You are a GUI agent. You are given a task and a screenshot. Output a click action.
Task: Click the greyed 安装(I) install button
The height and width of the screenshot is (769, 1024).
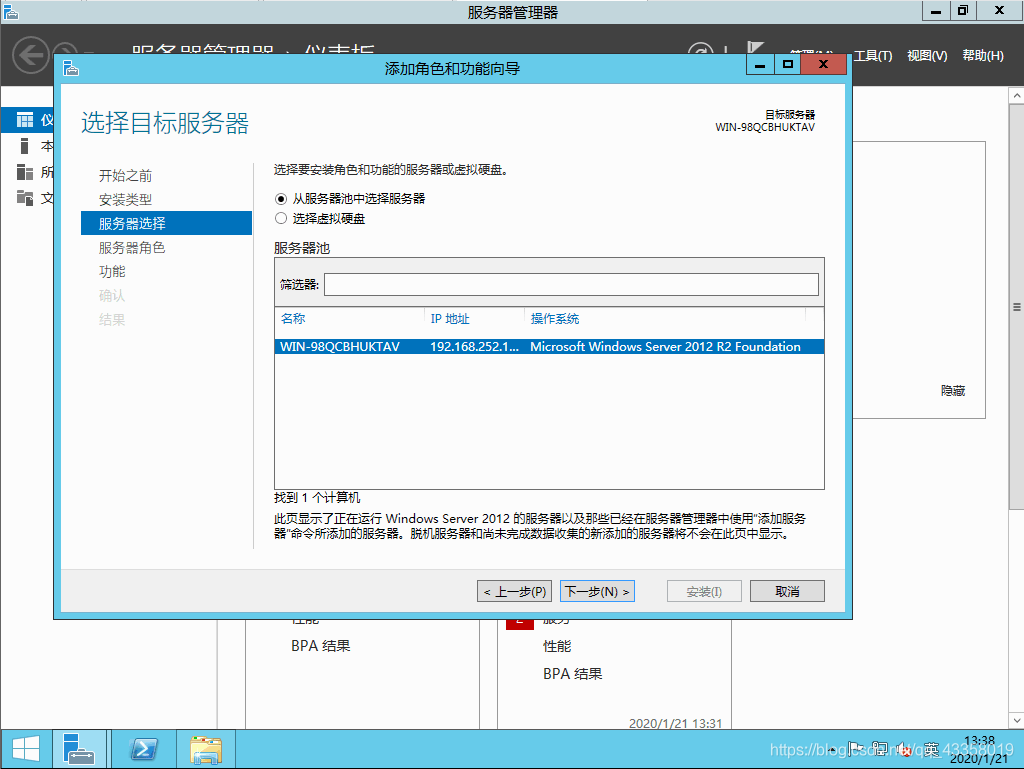(704, 591)
